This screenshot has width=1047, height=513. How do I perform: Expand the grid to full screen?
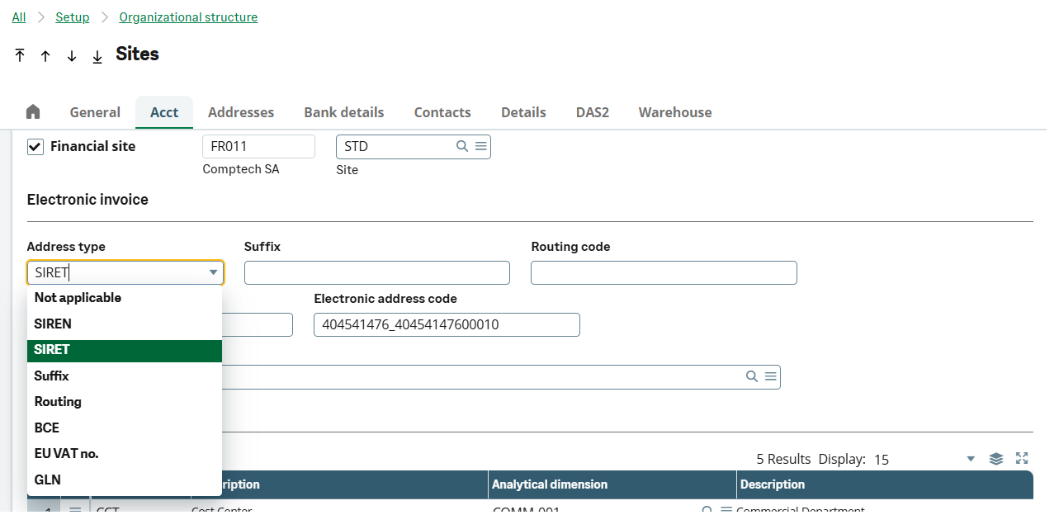point(1022,458)
